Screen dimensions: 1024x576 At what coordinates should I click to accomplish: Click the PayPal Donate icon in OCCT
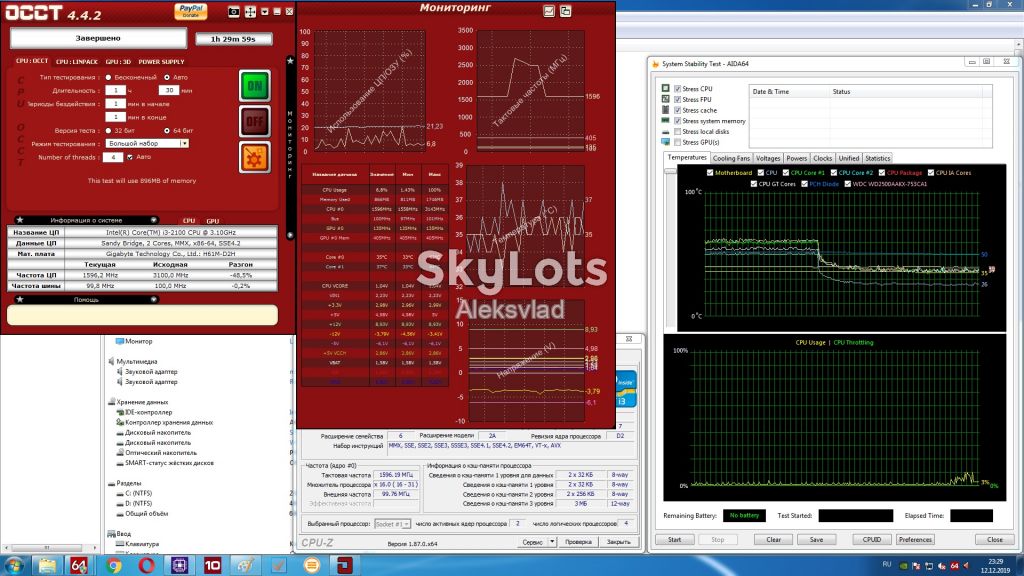click(191, 11)
